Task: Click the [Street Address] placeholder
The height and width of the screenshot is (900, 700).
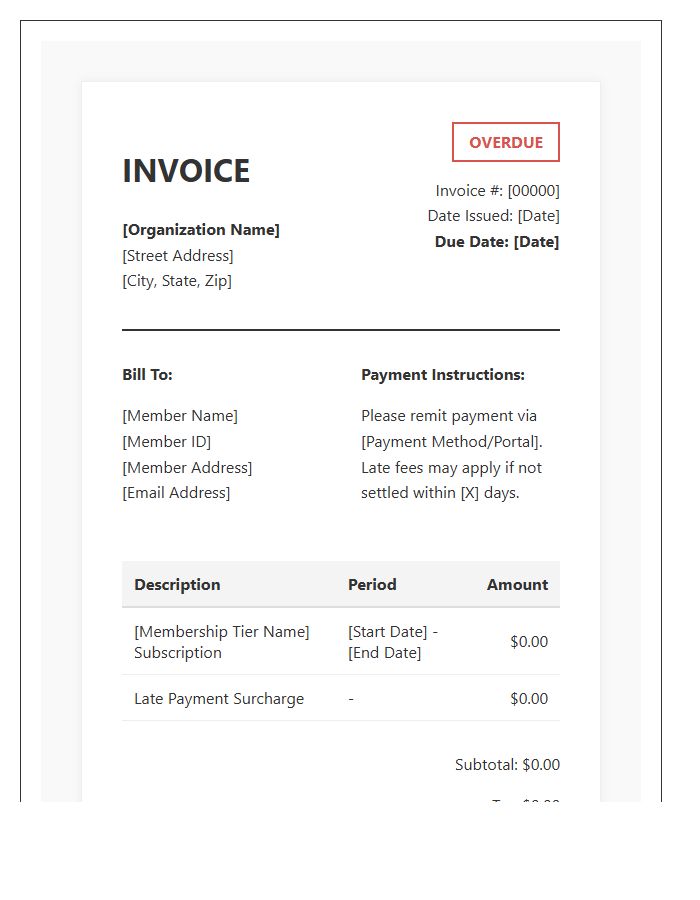Action: [178, 255]
